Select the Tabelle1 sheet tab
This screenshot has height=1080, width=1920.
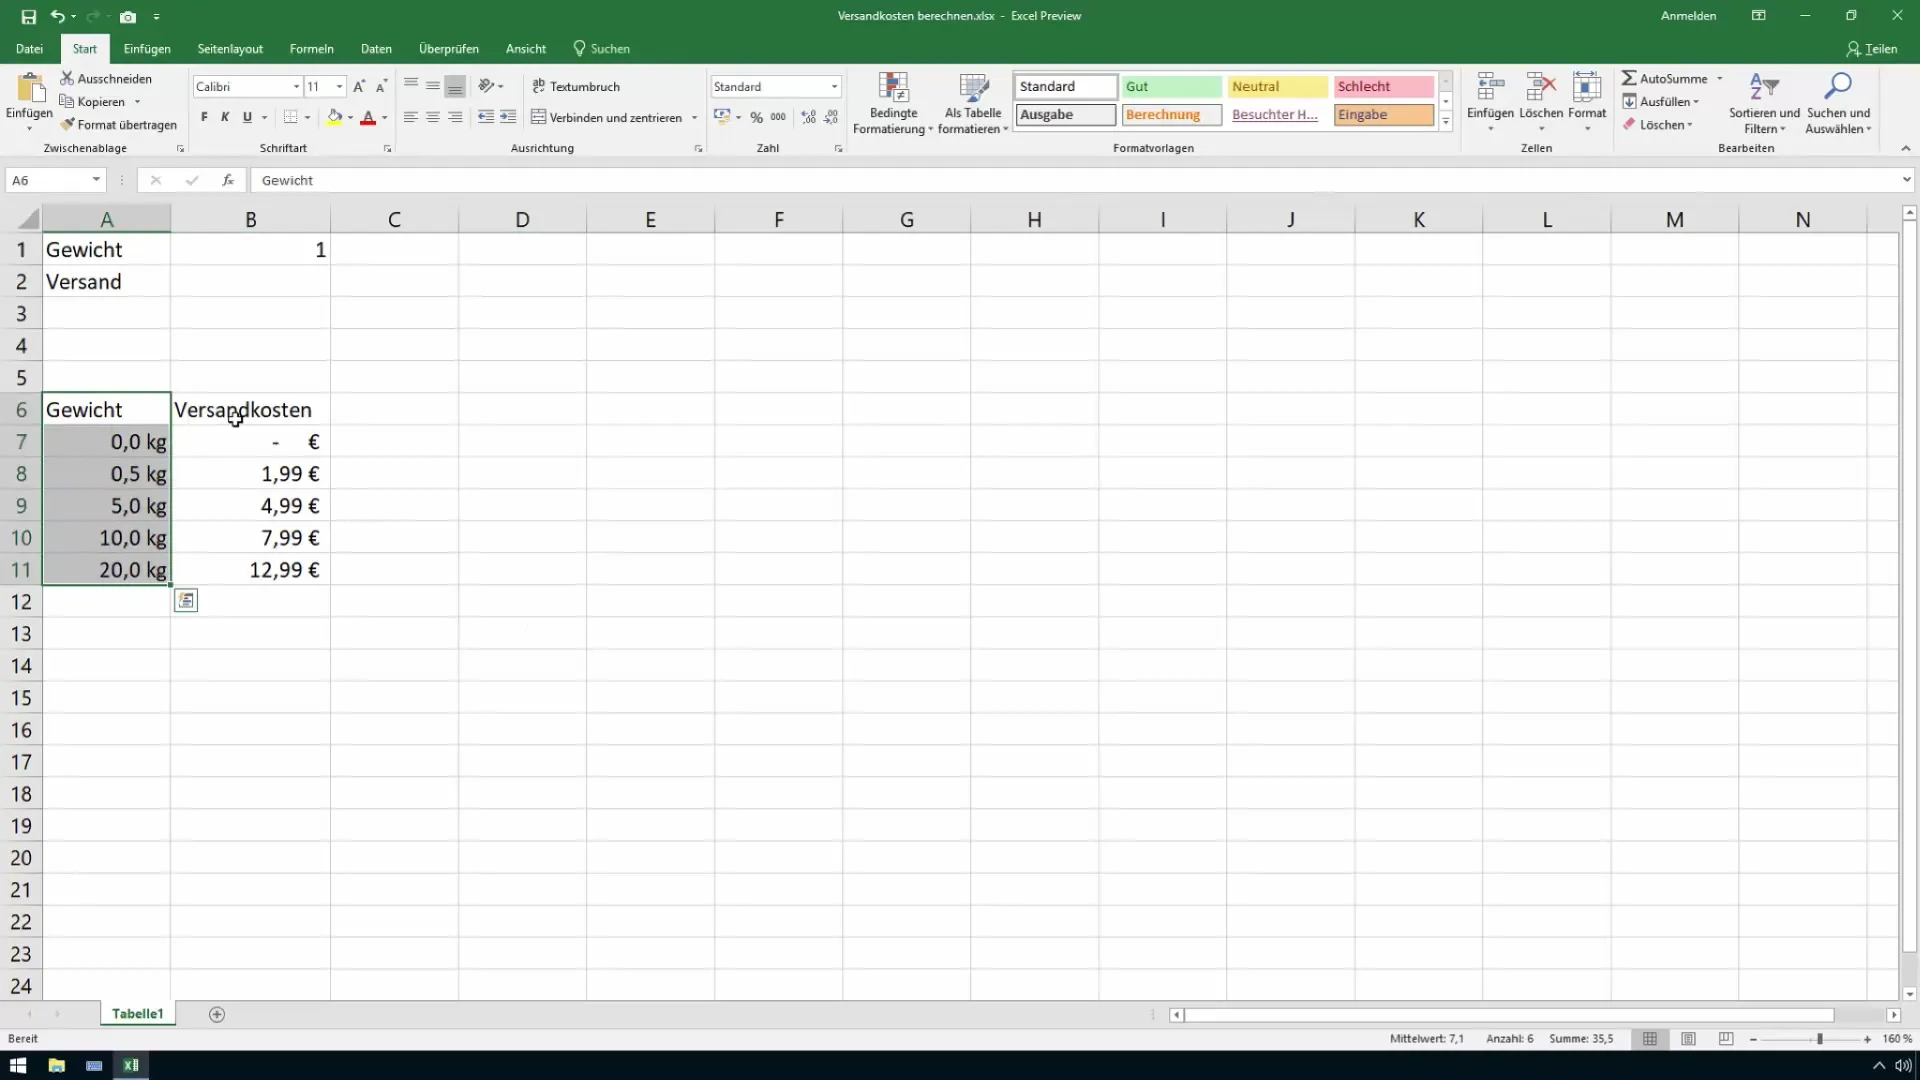(x=137, y=1014)
